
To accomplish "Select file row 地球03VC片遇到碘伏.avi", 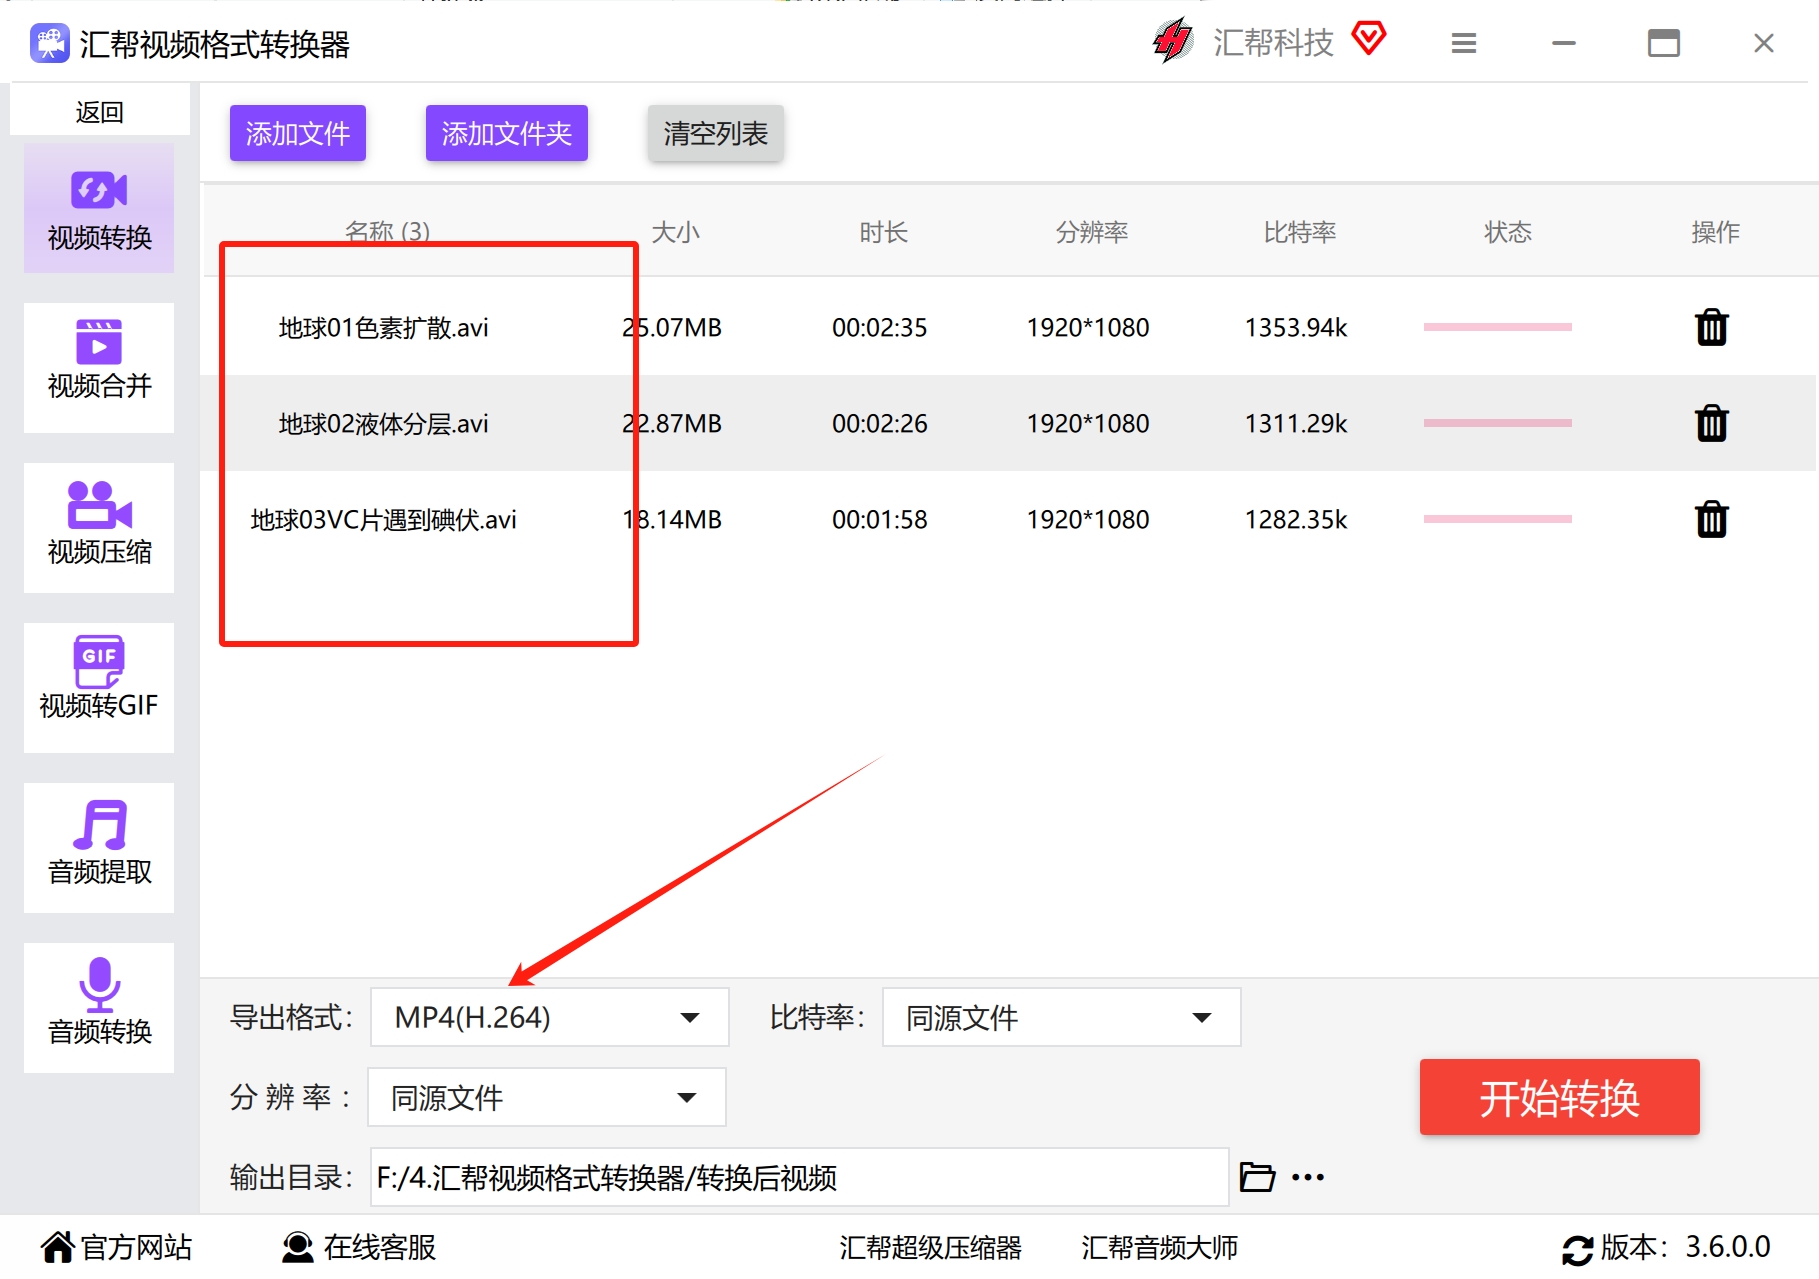I will point(1010,519).
